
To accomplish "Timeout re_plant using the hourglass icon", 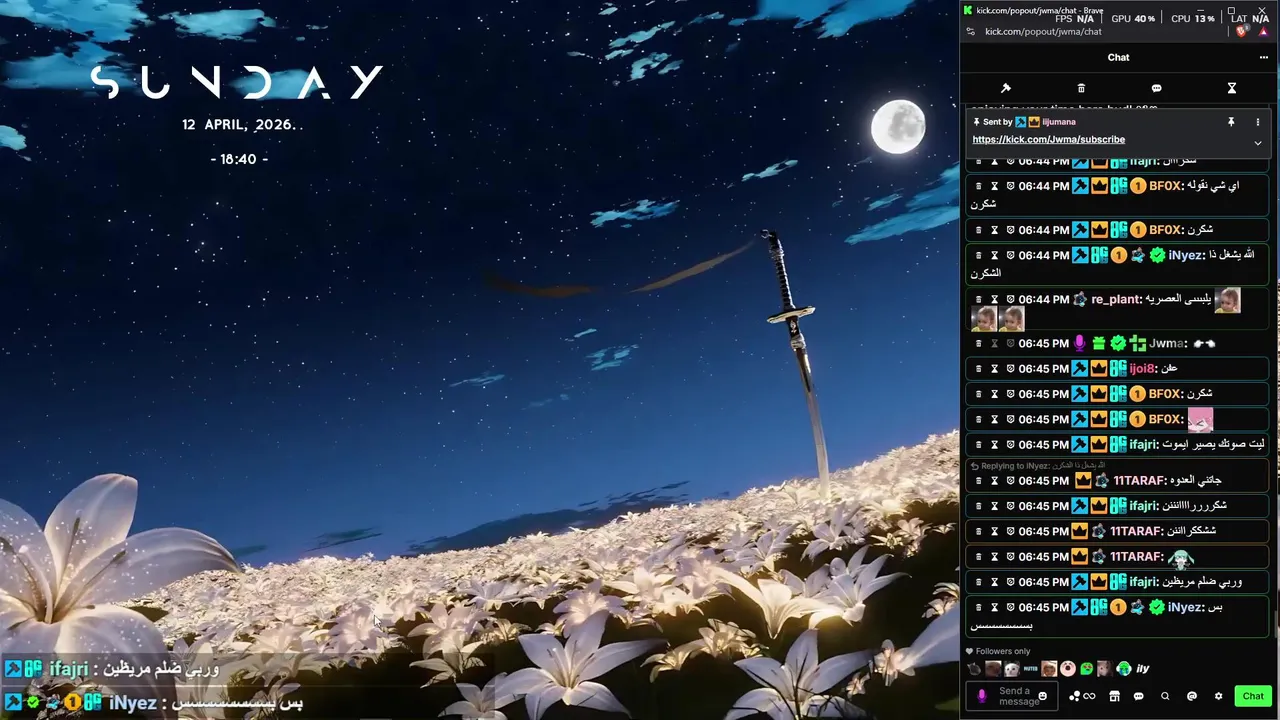I will 994,299.
